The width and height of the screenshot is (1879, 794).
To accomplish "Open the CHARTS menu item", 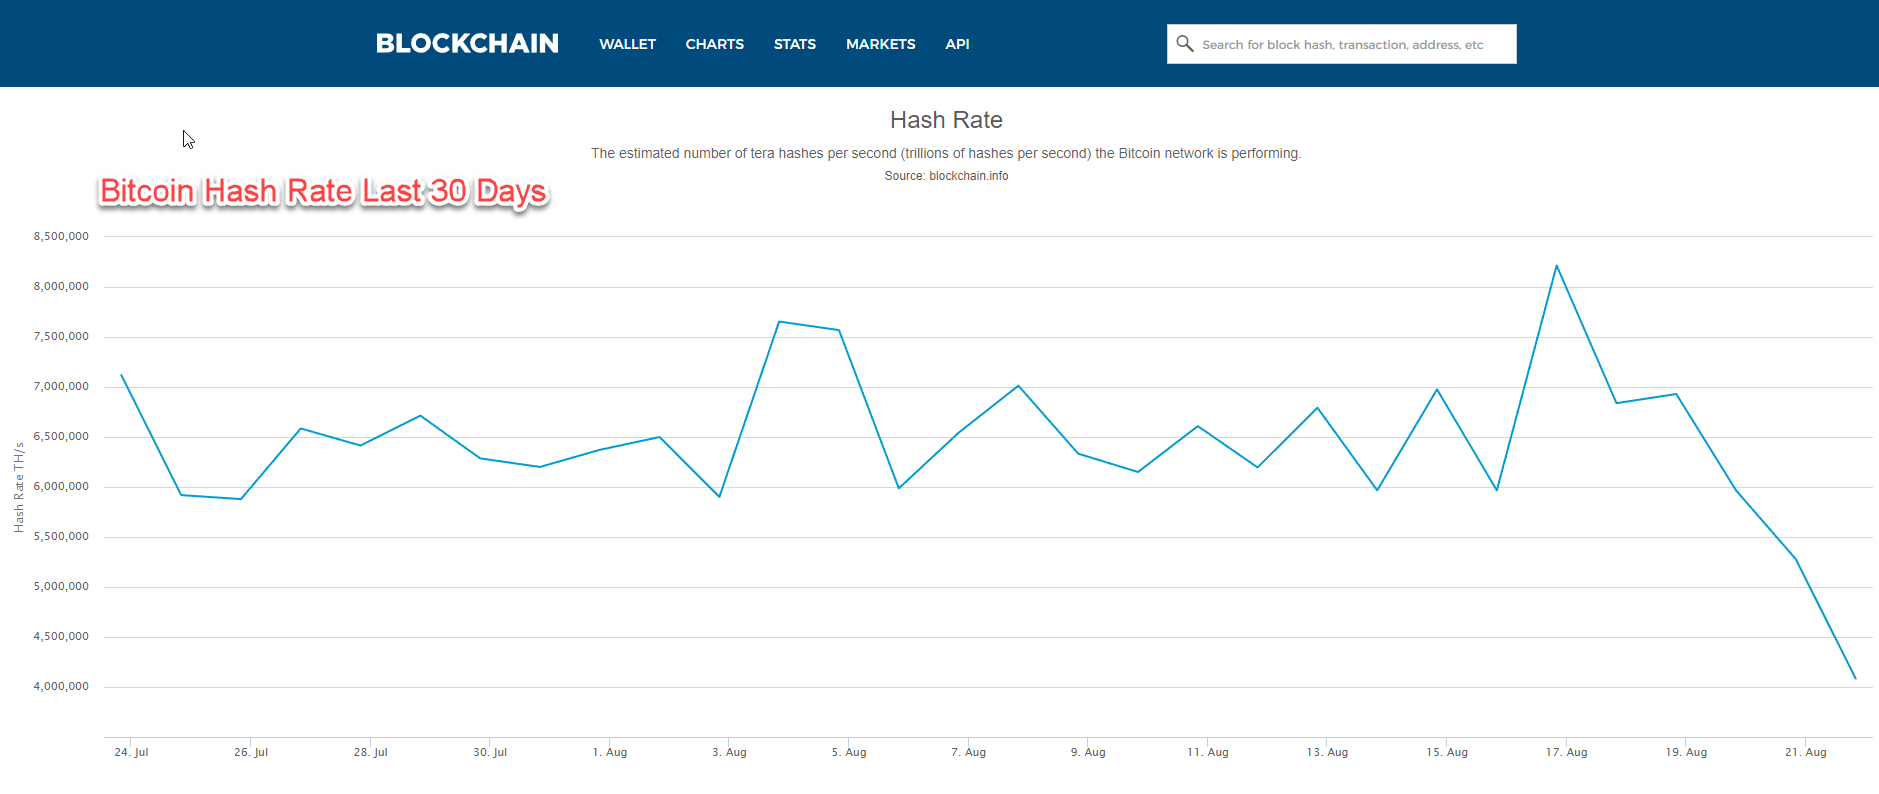I will [x=714, y=44].
